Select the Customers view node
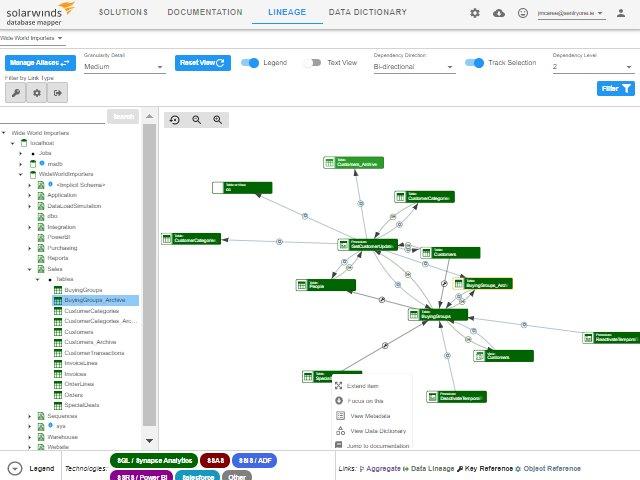The image size is (640, 480). click(503, 356)
